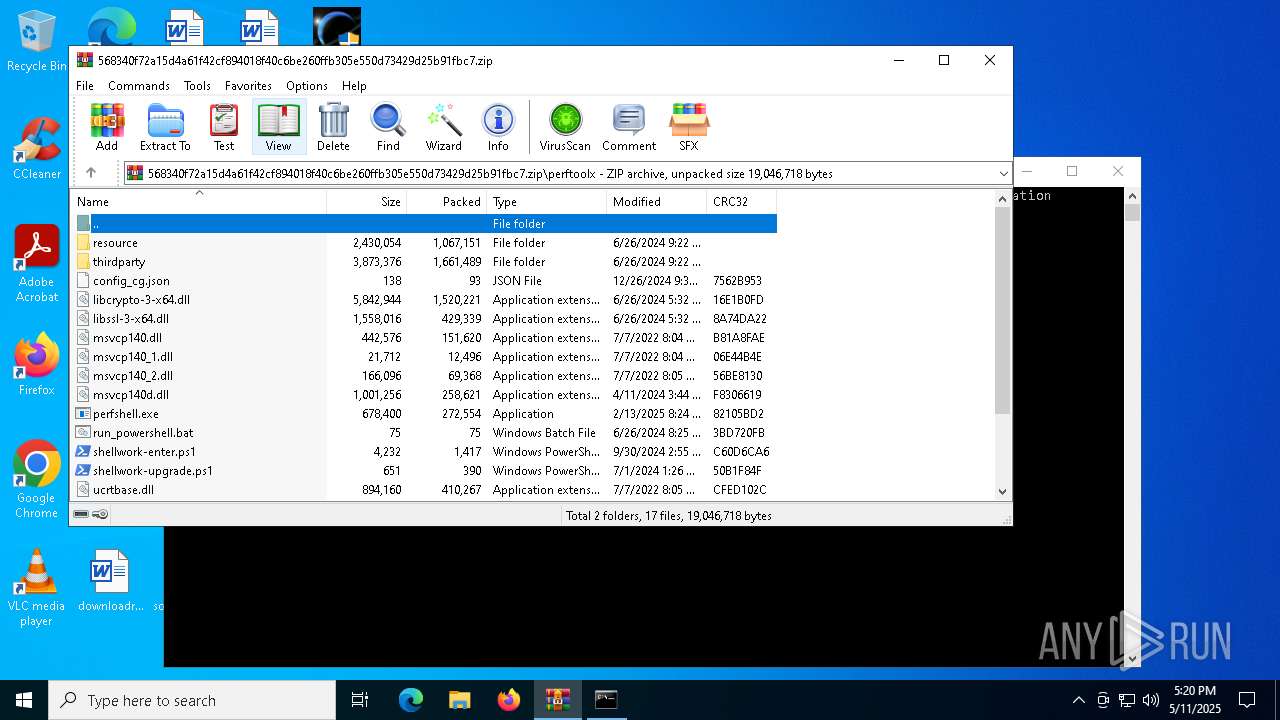Screen dimensions: 1280x720
Task: Click the Windows Start button
Action: click(24, 700)
